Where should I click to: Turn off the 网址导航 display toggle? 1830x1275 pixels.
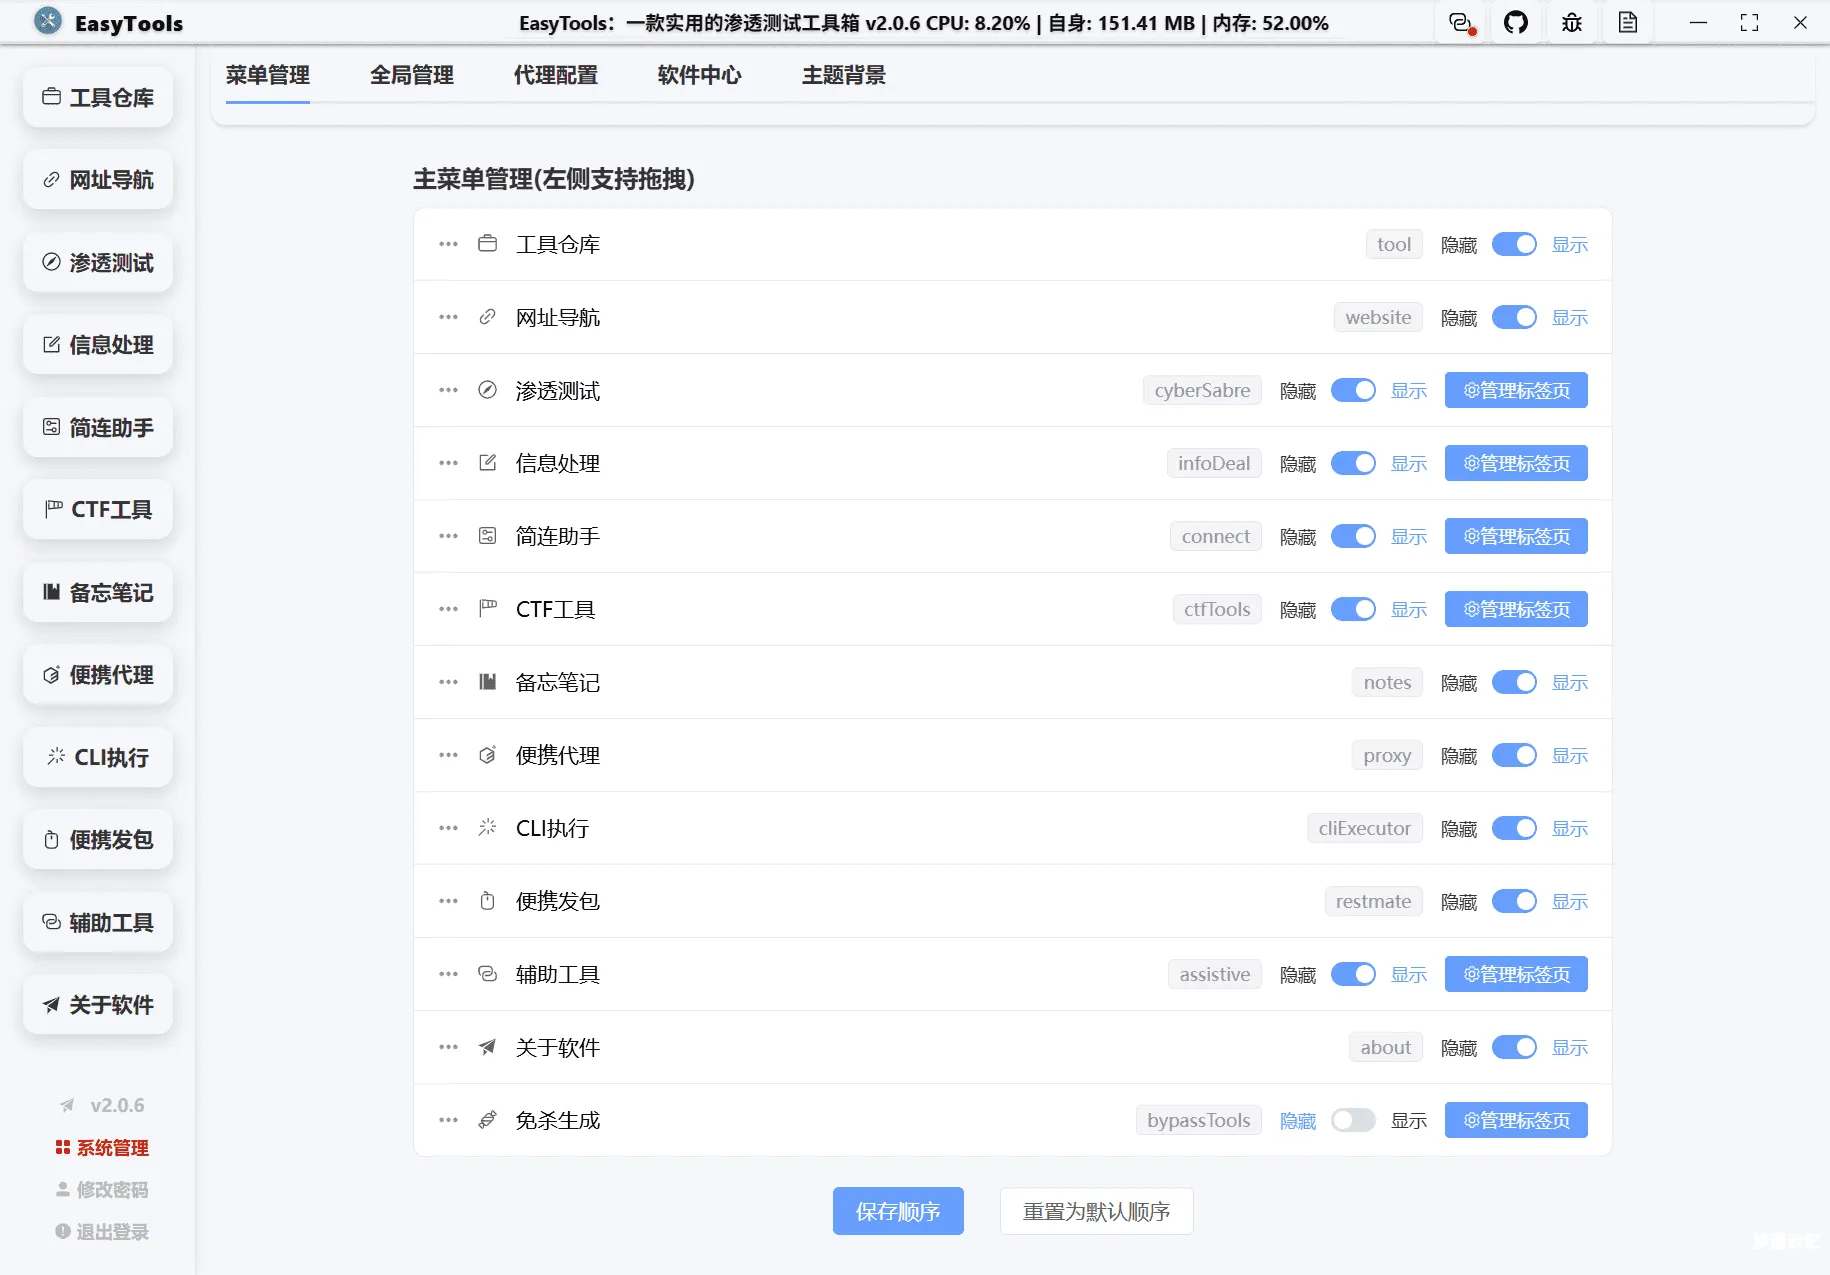tap(1514, 317)
